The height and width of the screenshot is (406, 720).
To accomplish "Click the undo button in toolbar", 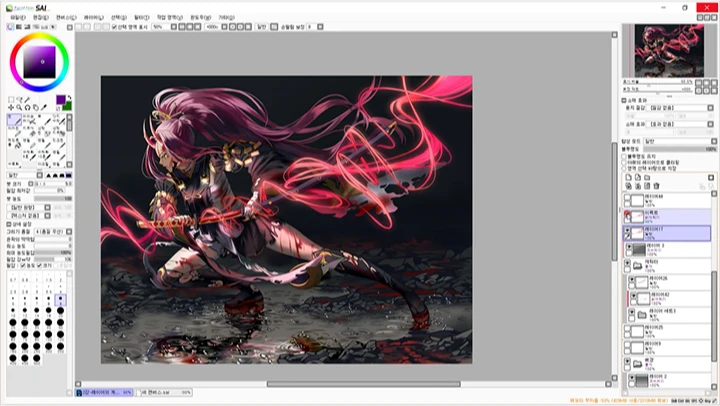I will 79,27.
